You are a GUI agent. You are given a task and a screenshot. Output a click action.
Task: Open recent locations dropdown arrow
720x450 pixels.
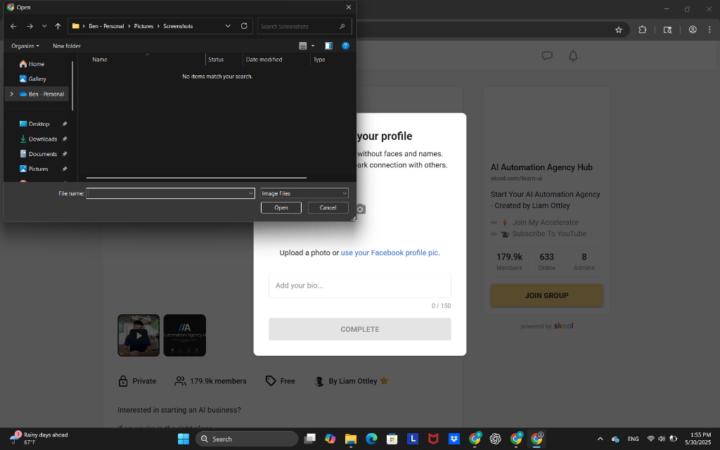(x=44, y=26)
